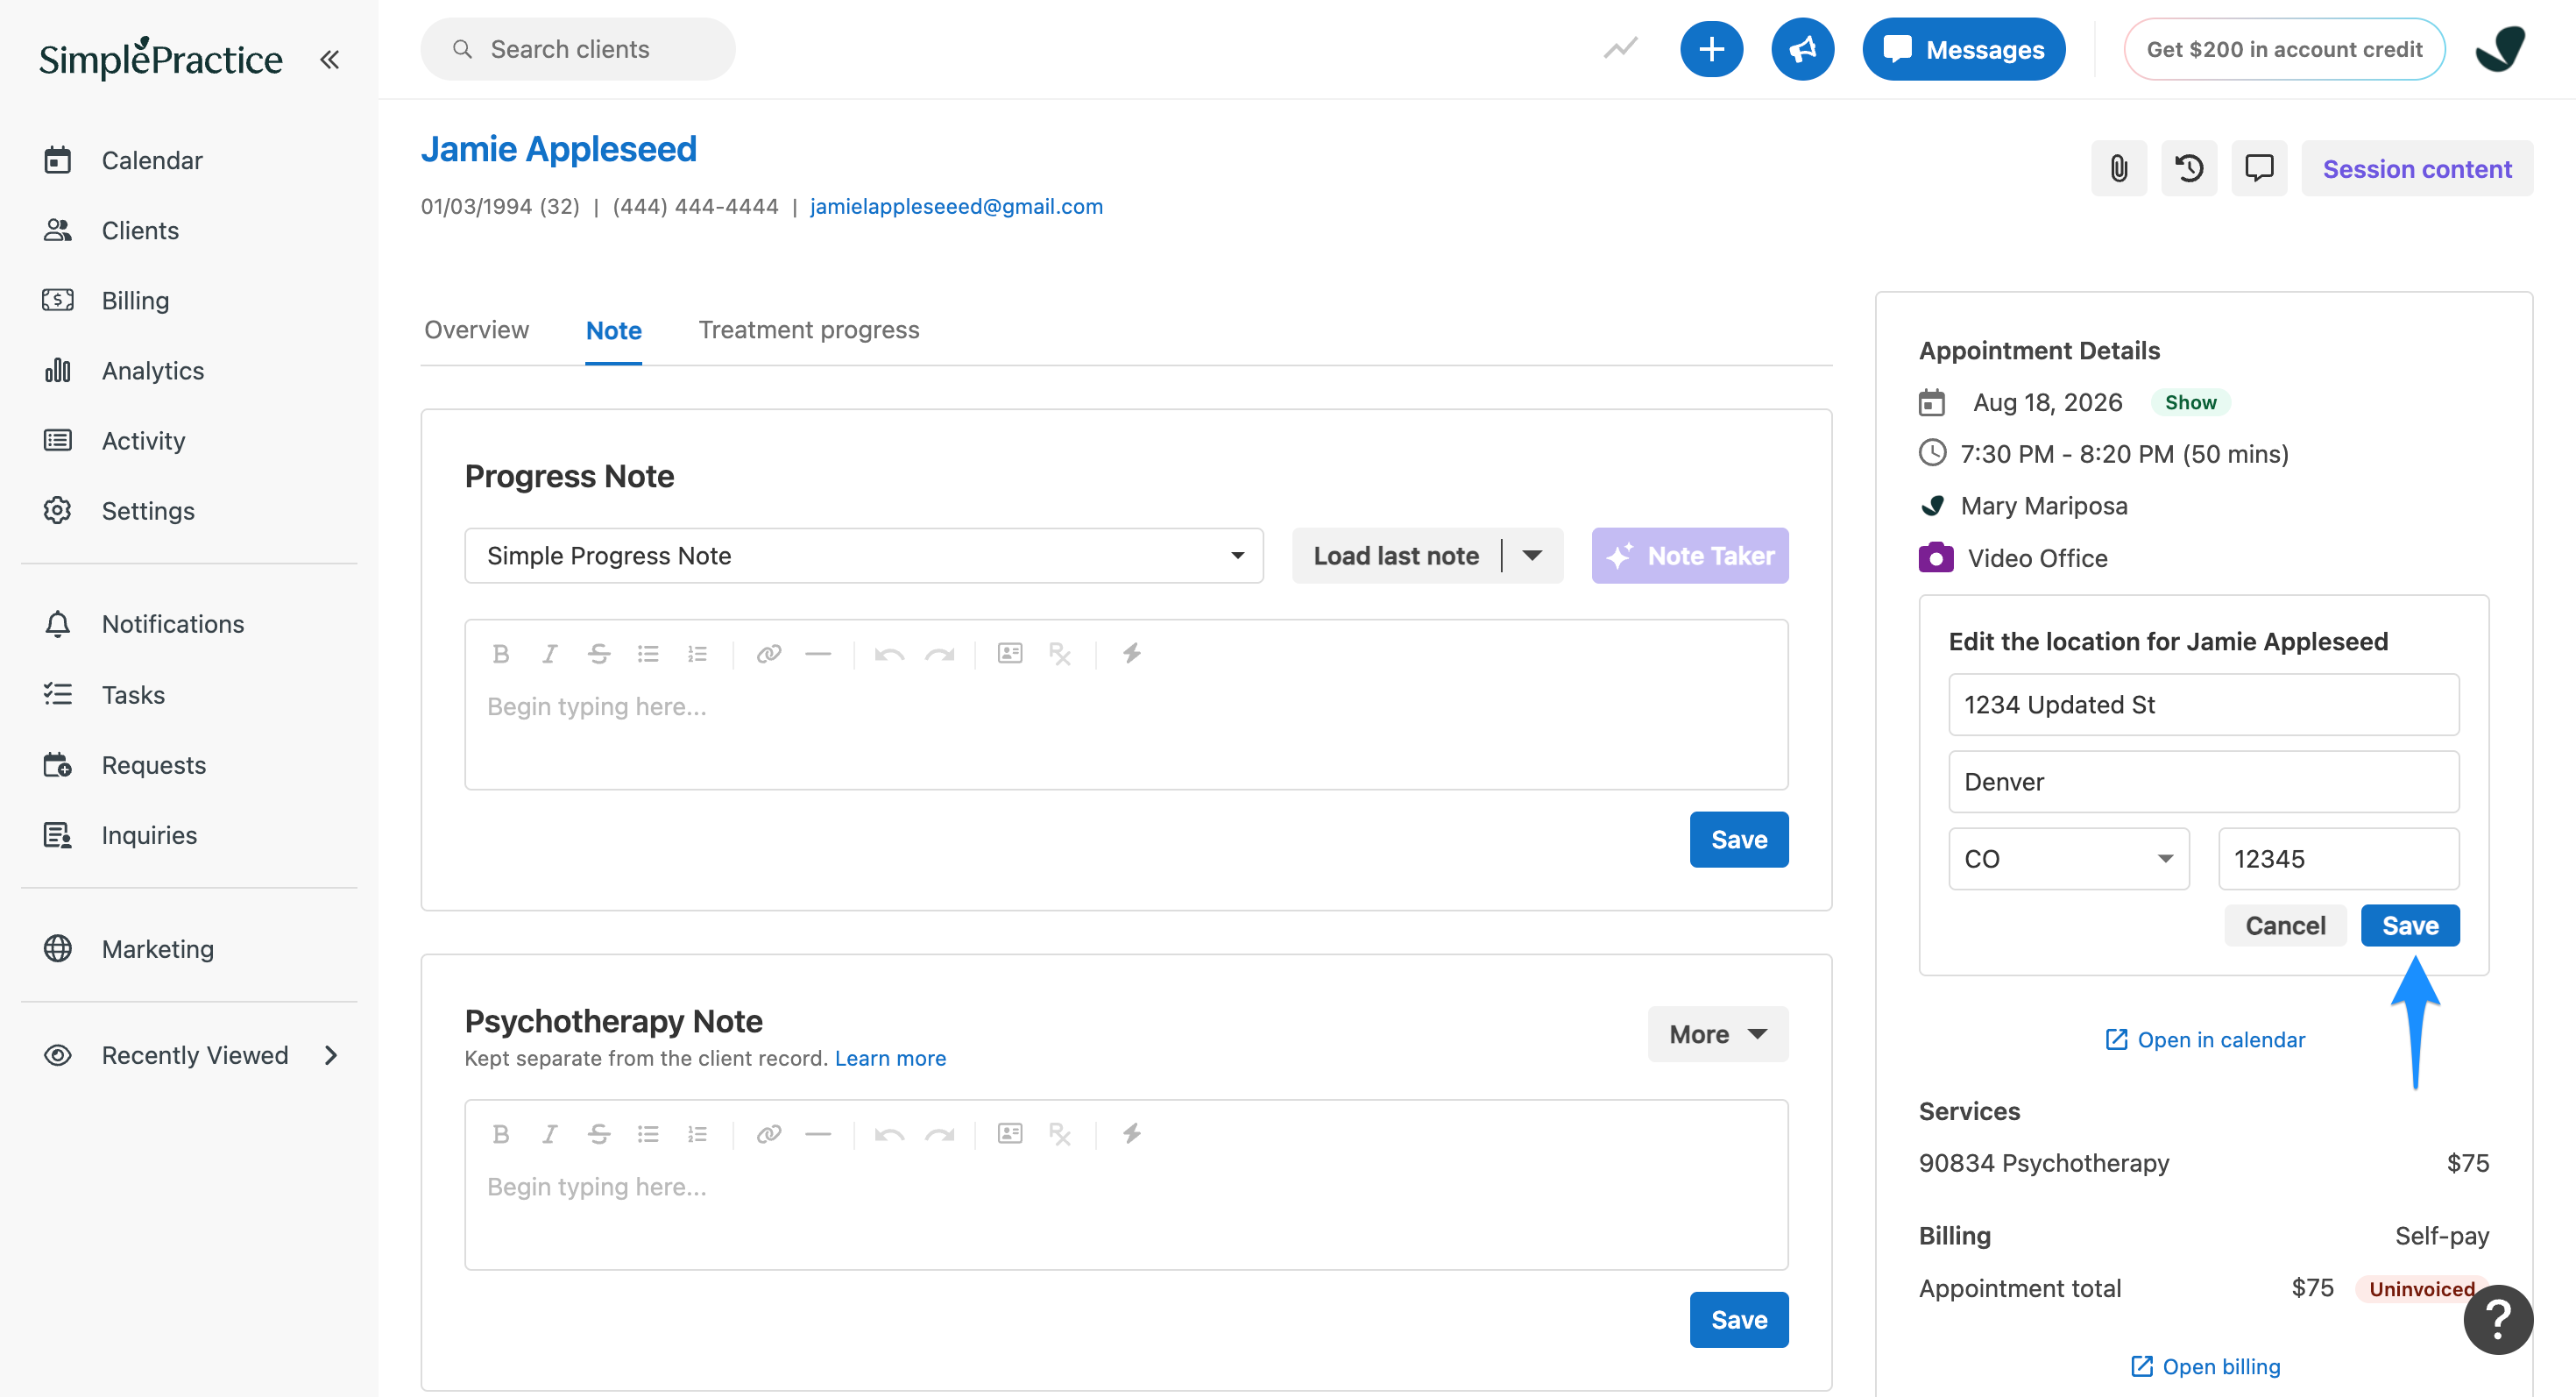Go to Clients in the sidebar

140,230
